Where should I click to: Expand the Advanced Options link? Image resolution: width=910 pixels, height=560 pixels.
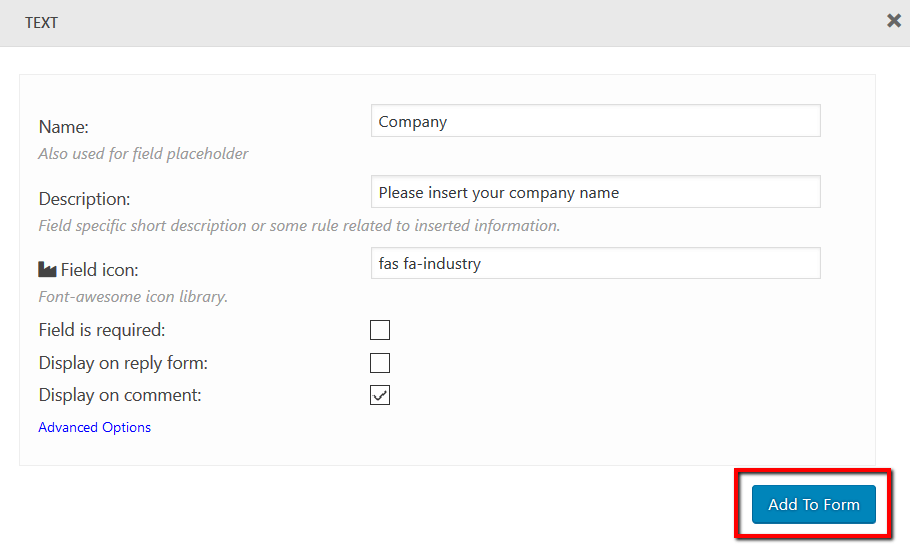click(94, 427)
